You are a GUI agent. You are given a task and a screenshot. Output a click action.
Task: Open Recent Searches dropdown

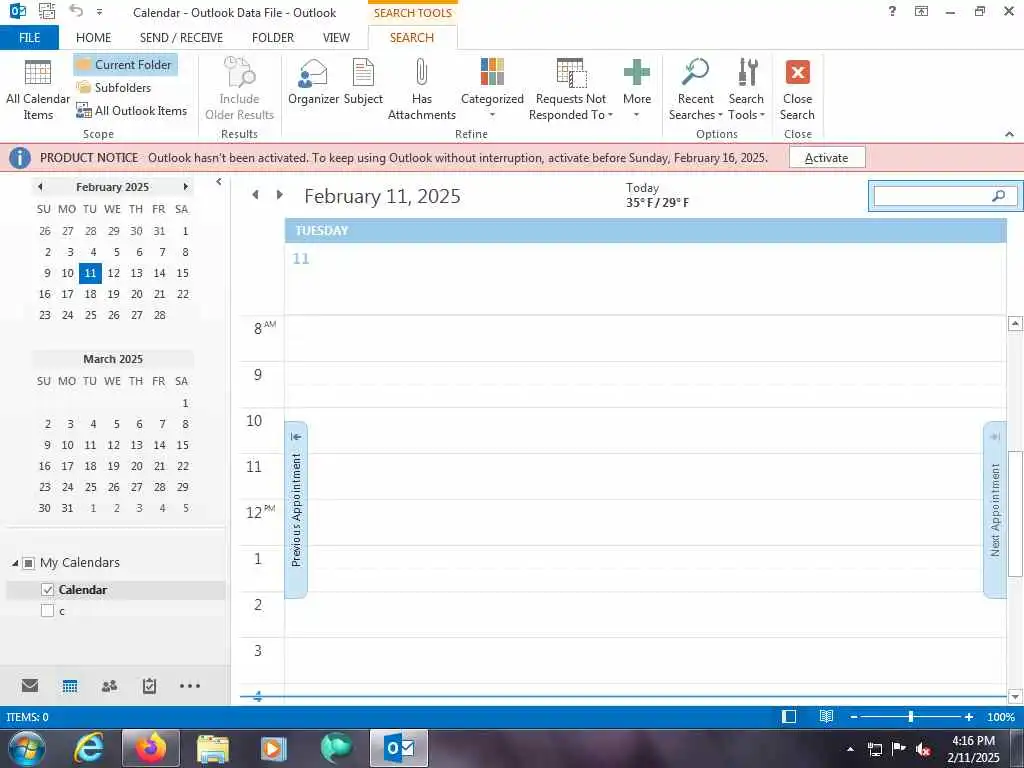click(x=696, y=89)
